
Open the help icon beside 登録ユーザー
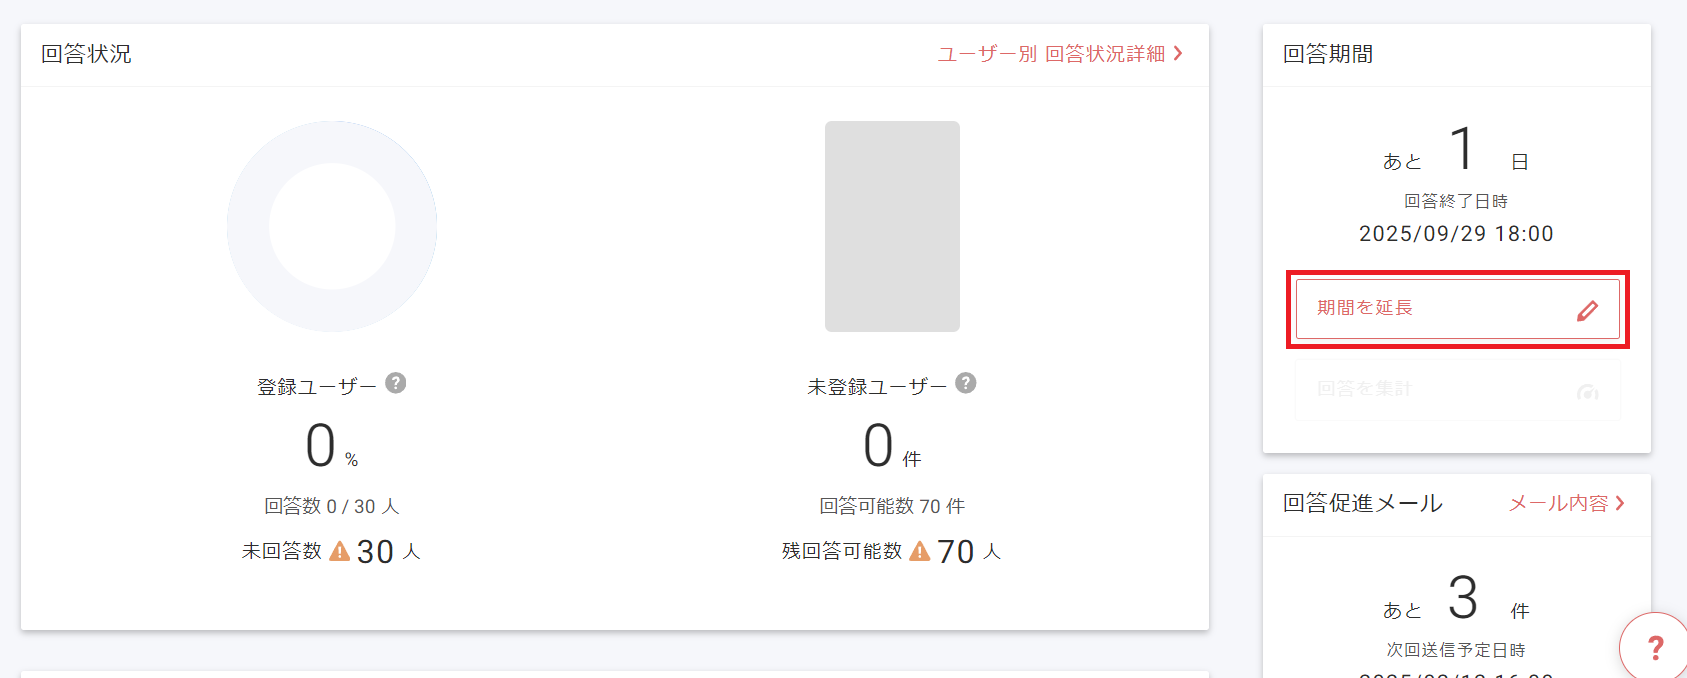coord(397,383)
